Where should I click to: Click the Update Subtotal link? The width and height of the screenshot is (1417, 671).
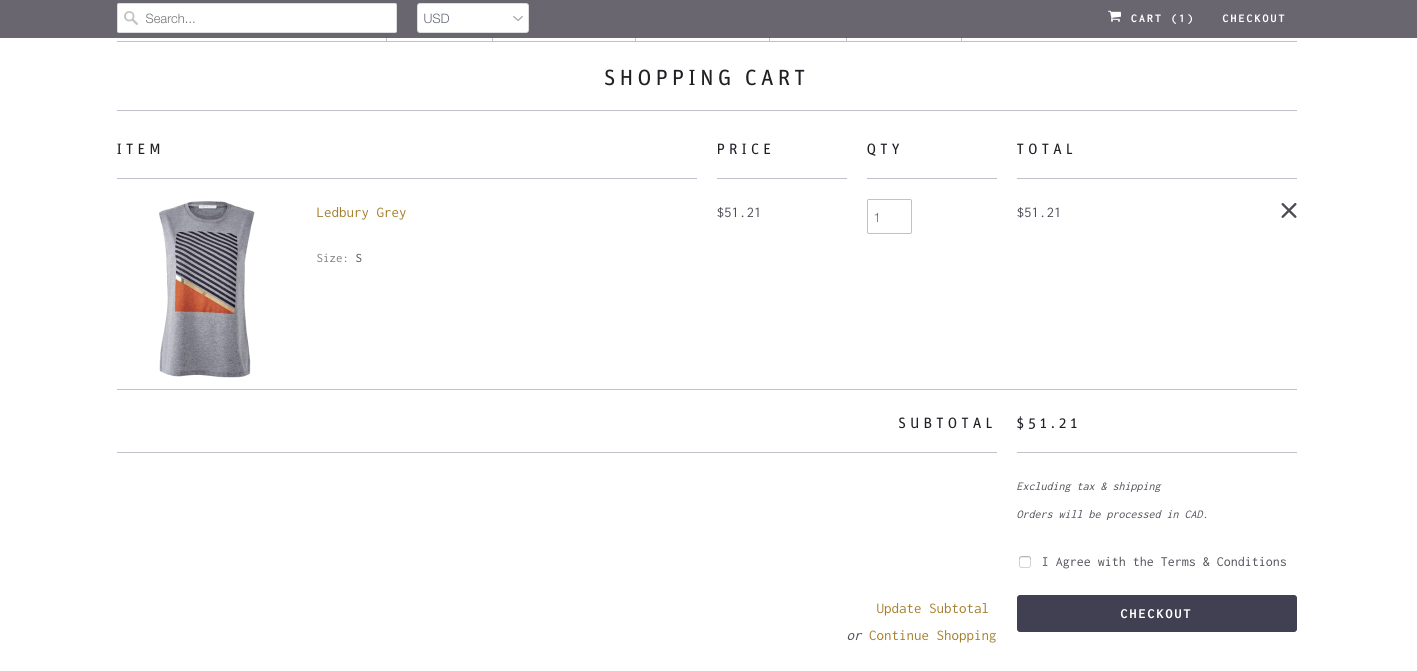[x=931, y=608]
